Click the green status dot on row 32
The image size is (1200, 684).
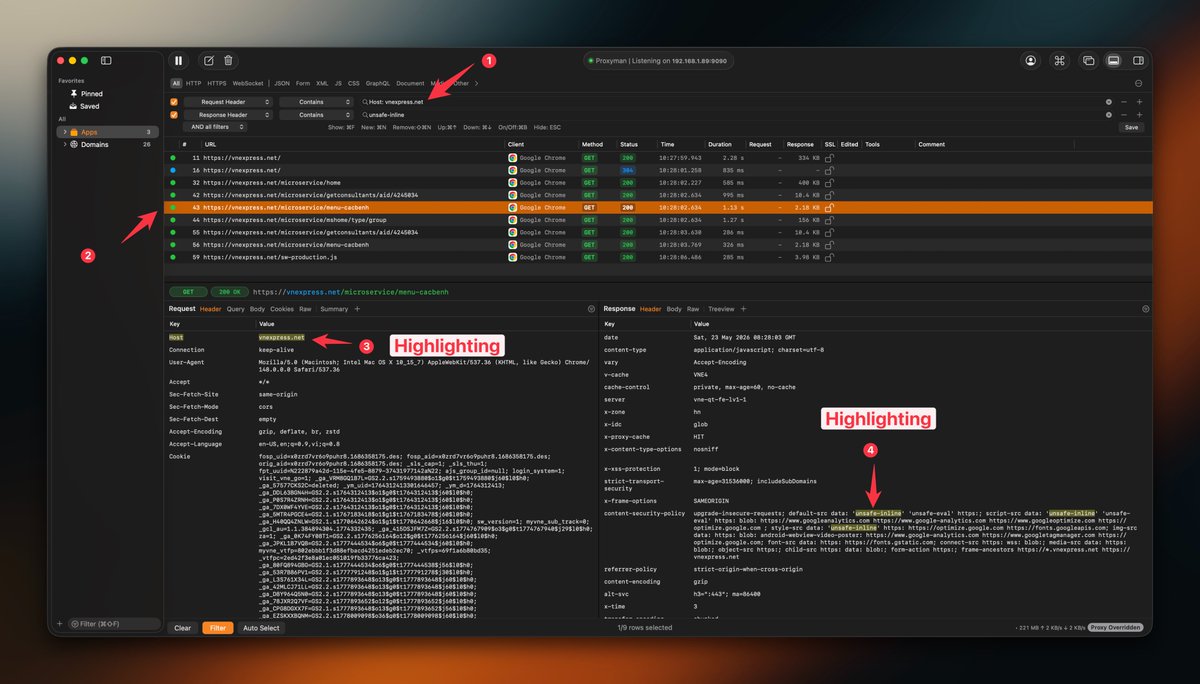(x=172, y=183)
